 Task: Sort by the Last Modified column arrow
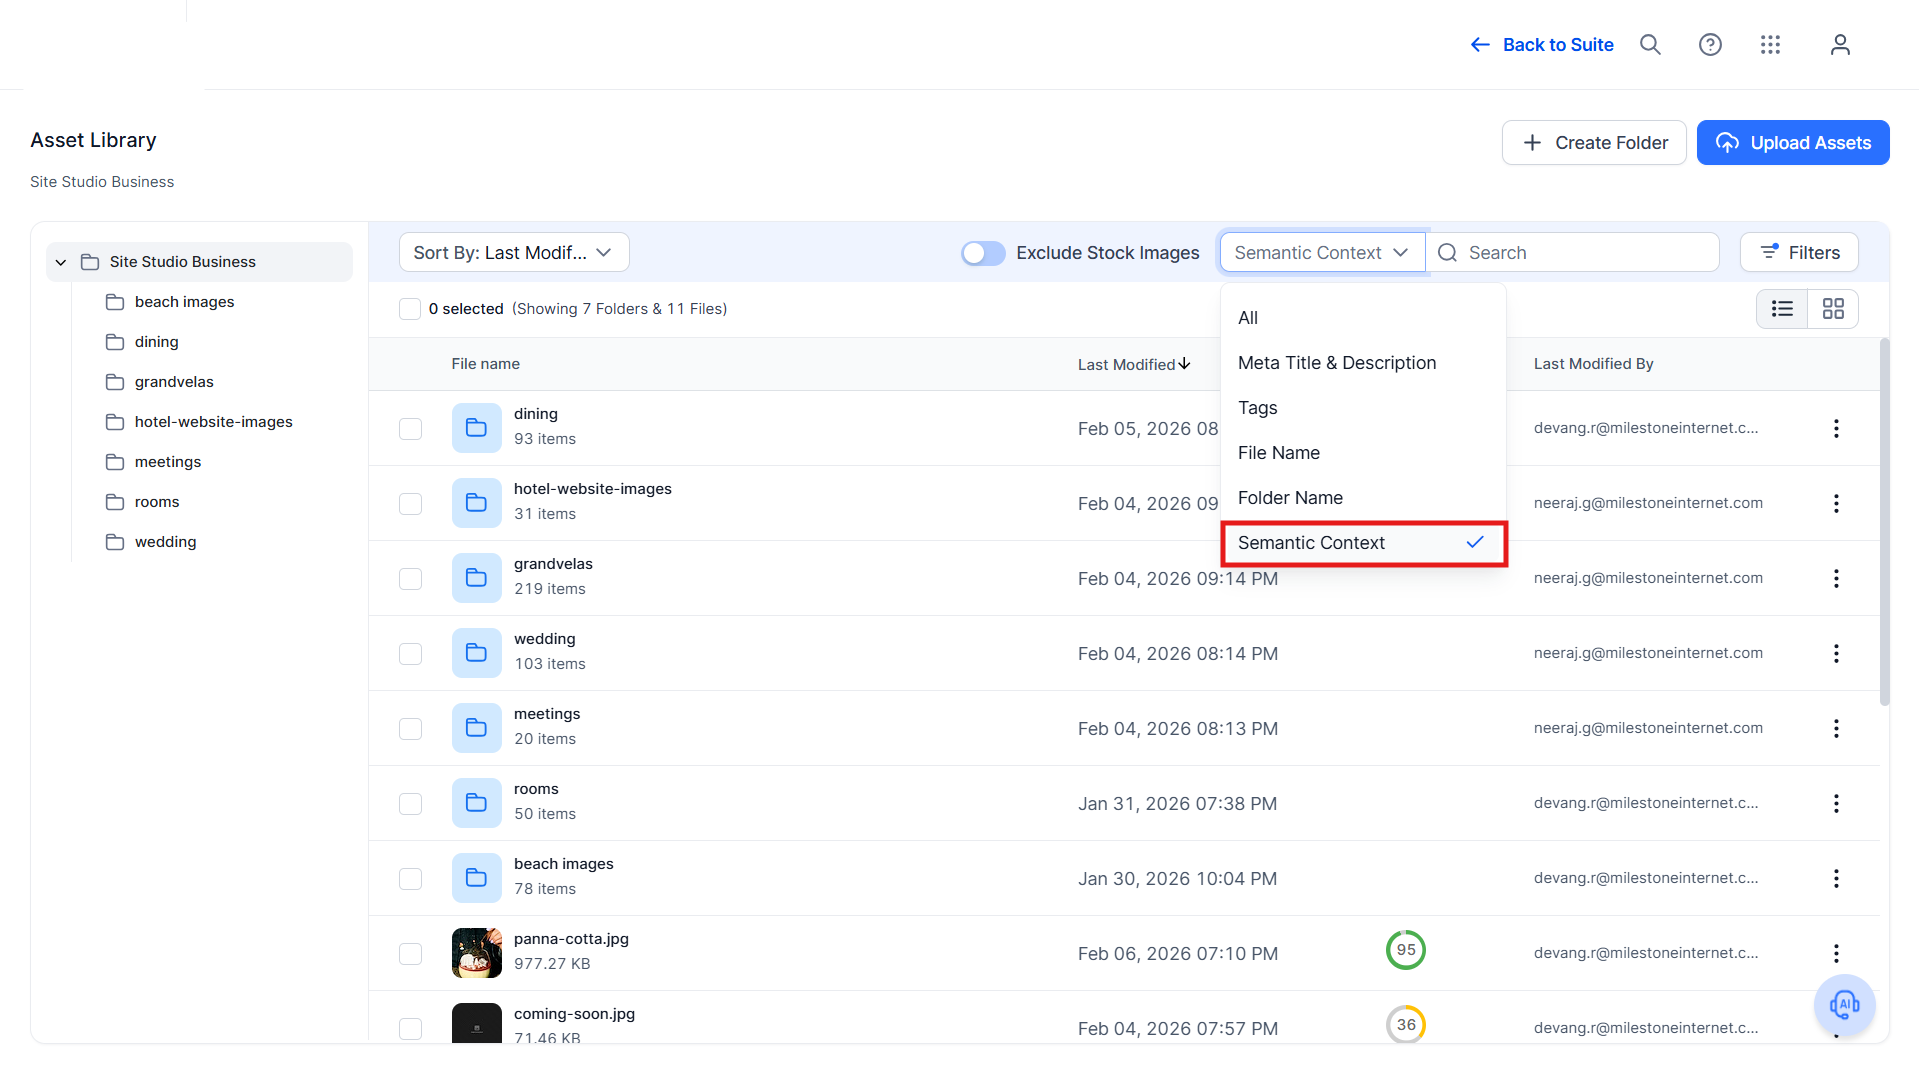tap(1184, 364)
